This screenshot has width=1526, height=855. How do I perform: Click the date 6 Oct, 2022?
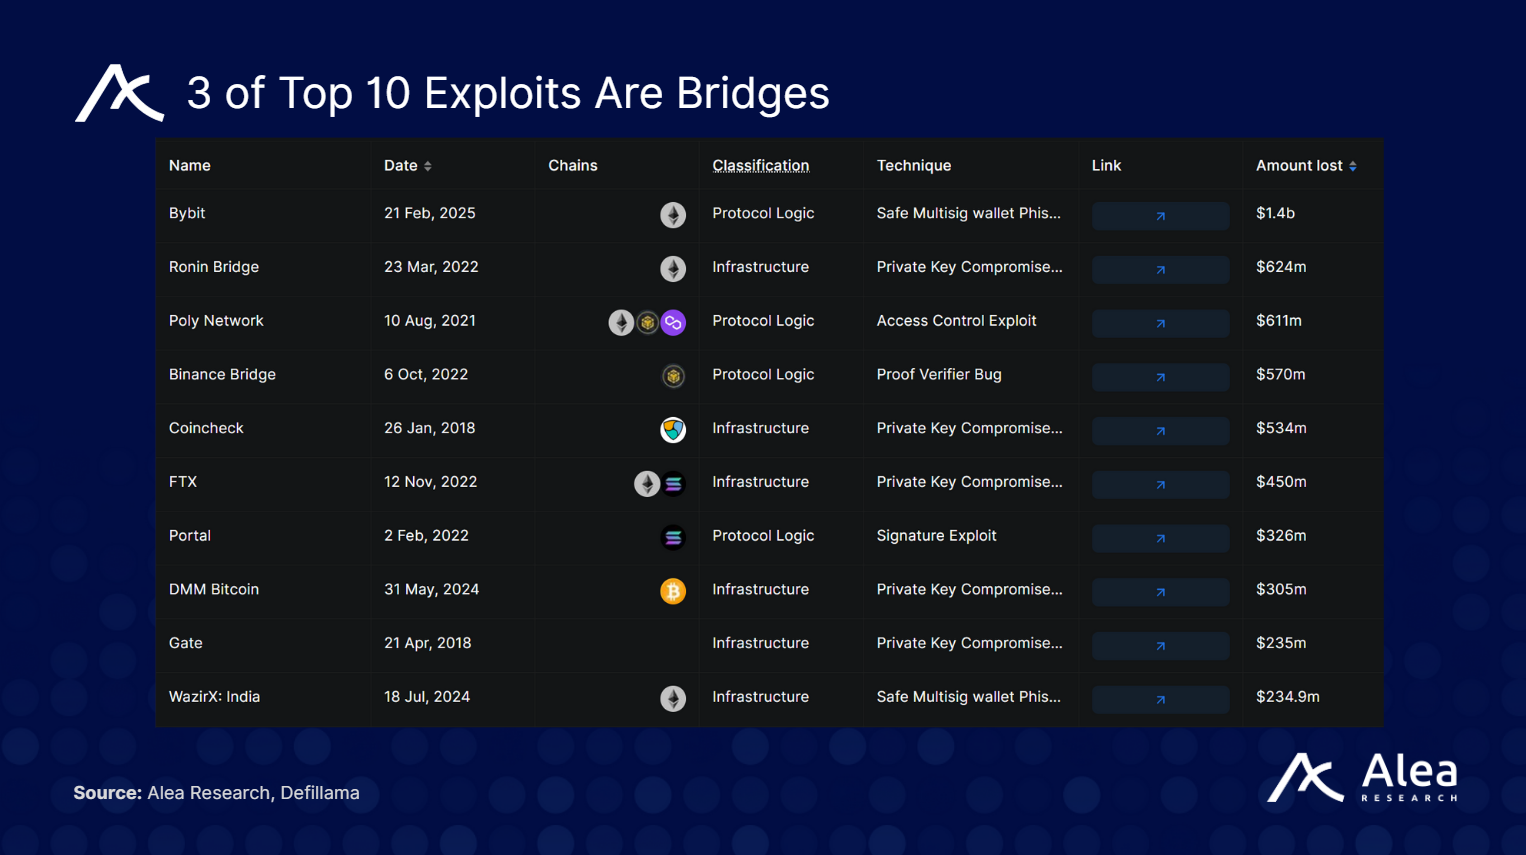(x=426, y=374)
